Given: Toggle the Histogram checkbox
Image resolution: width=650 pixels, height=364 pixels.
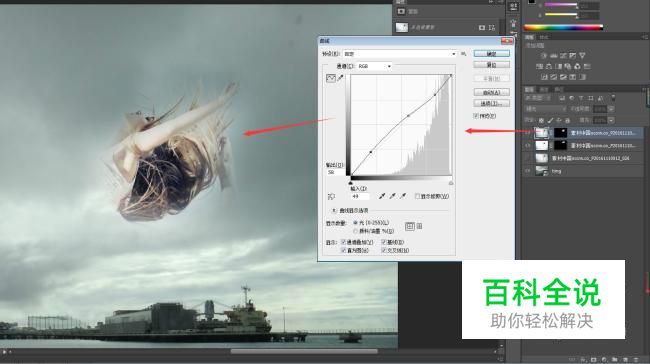Looking at the screenshot, I should pos(344,250).
